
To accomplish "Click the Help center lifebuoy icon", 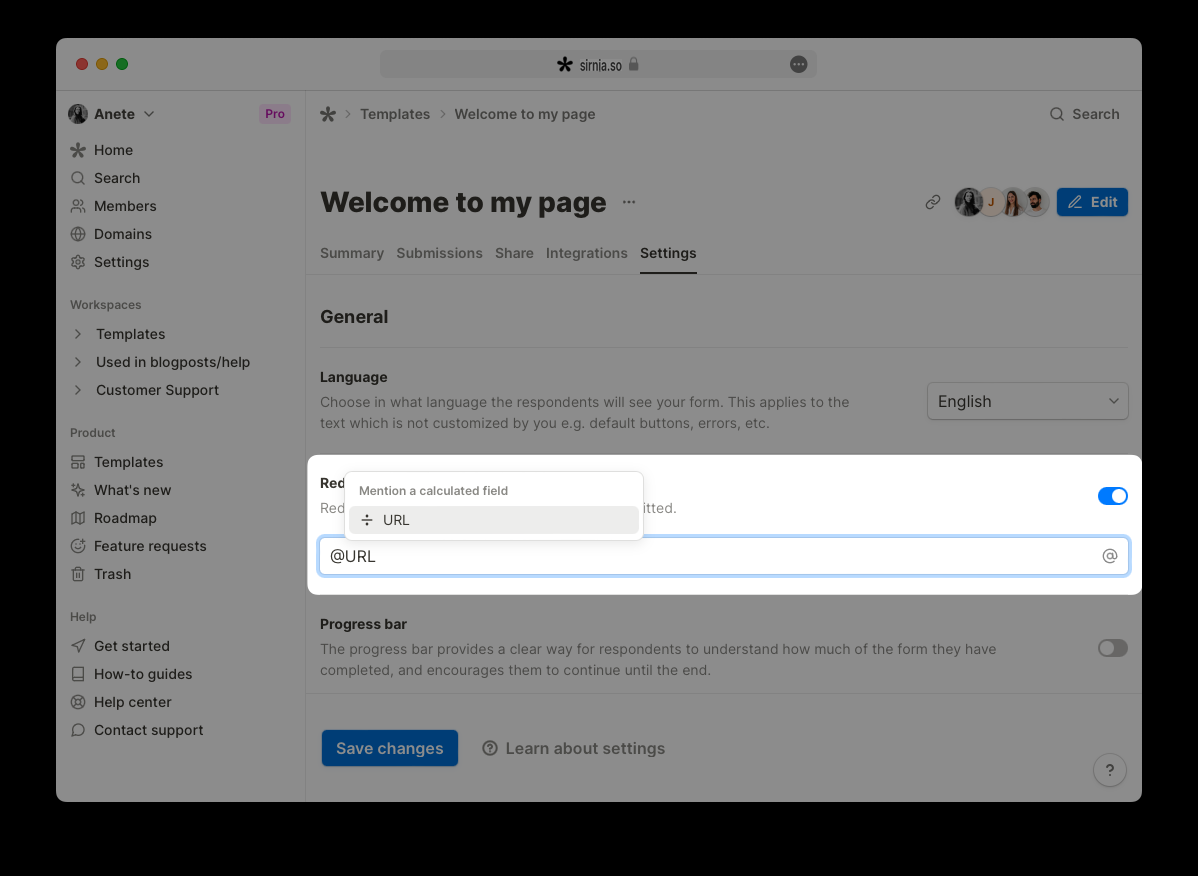I will [78, 702].
